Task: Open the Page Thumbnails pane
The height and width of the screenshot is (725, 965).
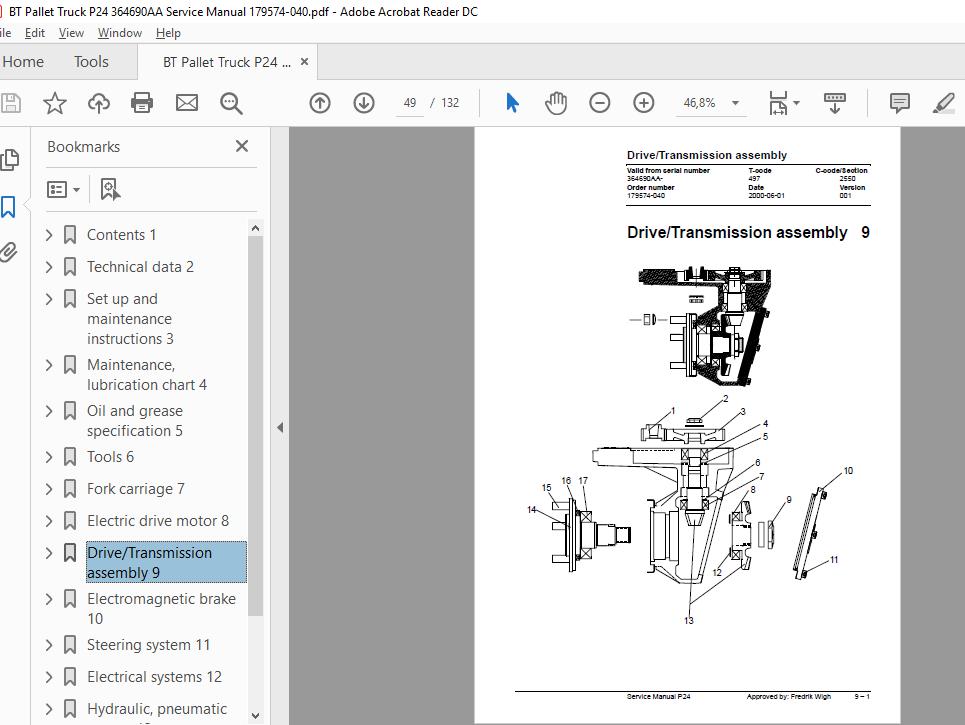Action: pos(10,160)
